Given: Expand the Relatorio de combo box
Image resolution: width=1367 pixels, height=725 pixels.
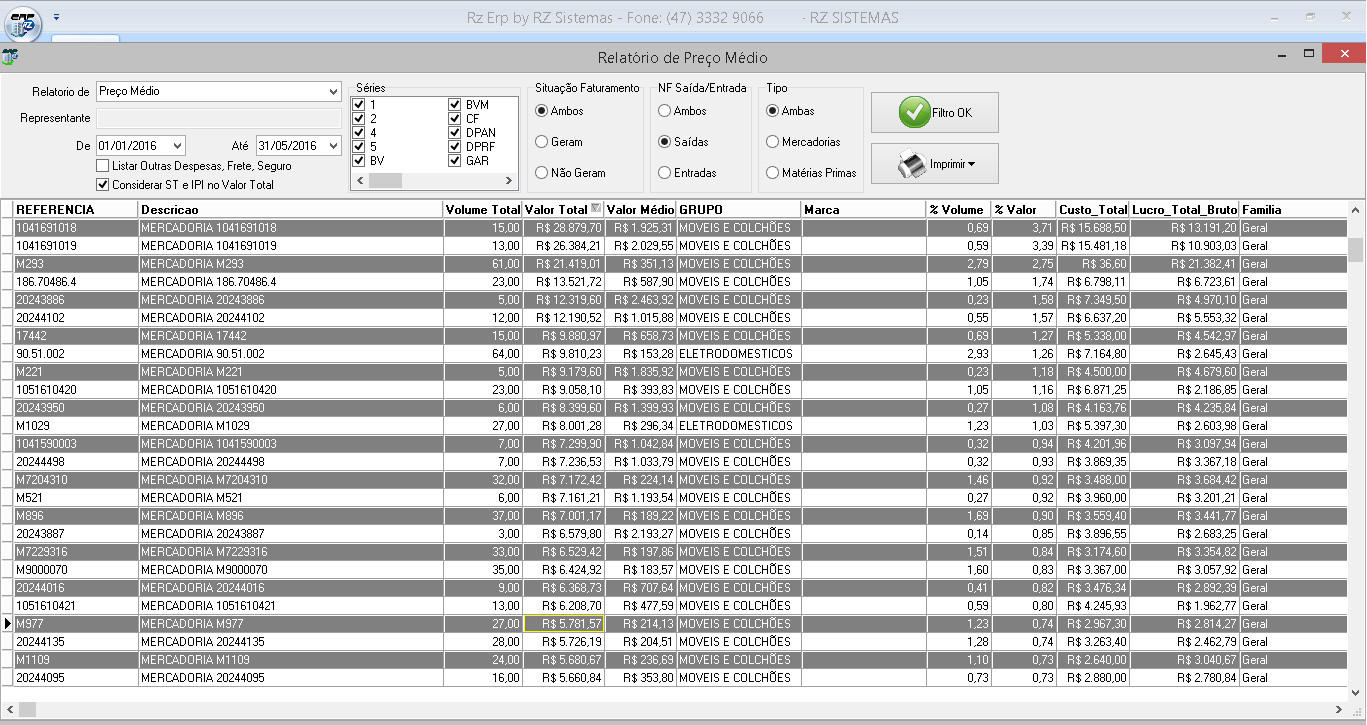Looking at the screenshot, I should click(x=333, y=92).
